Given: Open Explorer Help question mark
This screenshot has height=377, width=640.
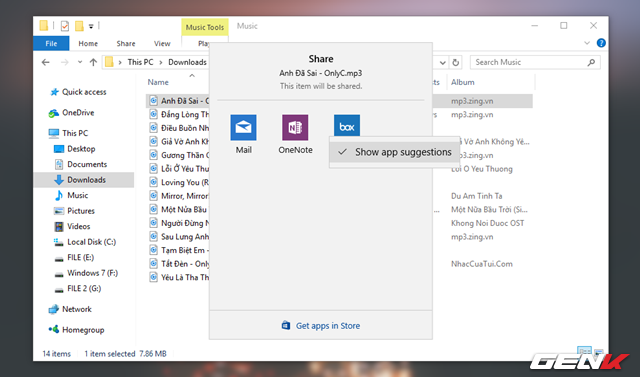Looking at the screenshot, I should (x=601, y=43).
